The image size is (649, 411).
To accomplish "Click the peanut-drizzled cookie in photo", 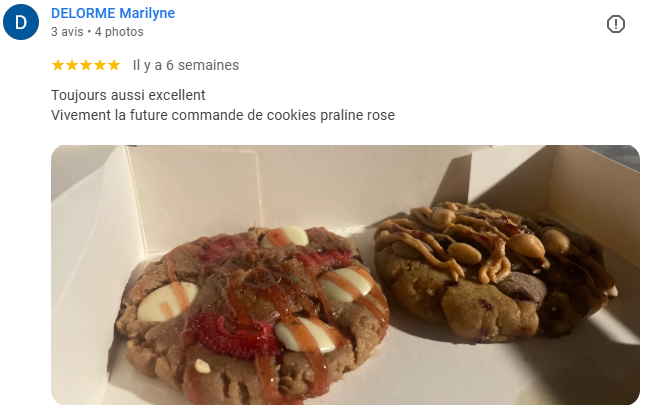I will (495, 272).
